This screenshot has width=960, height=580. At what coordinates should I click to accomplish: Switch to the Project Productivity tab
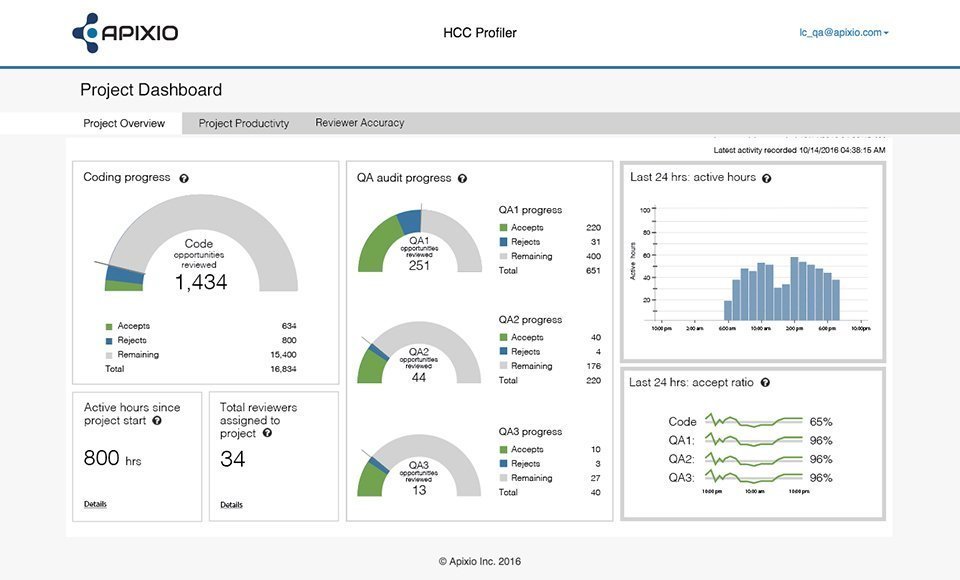(x=243, y=123)
